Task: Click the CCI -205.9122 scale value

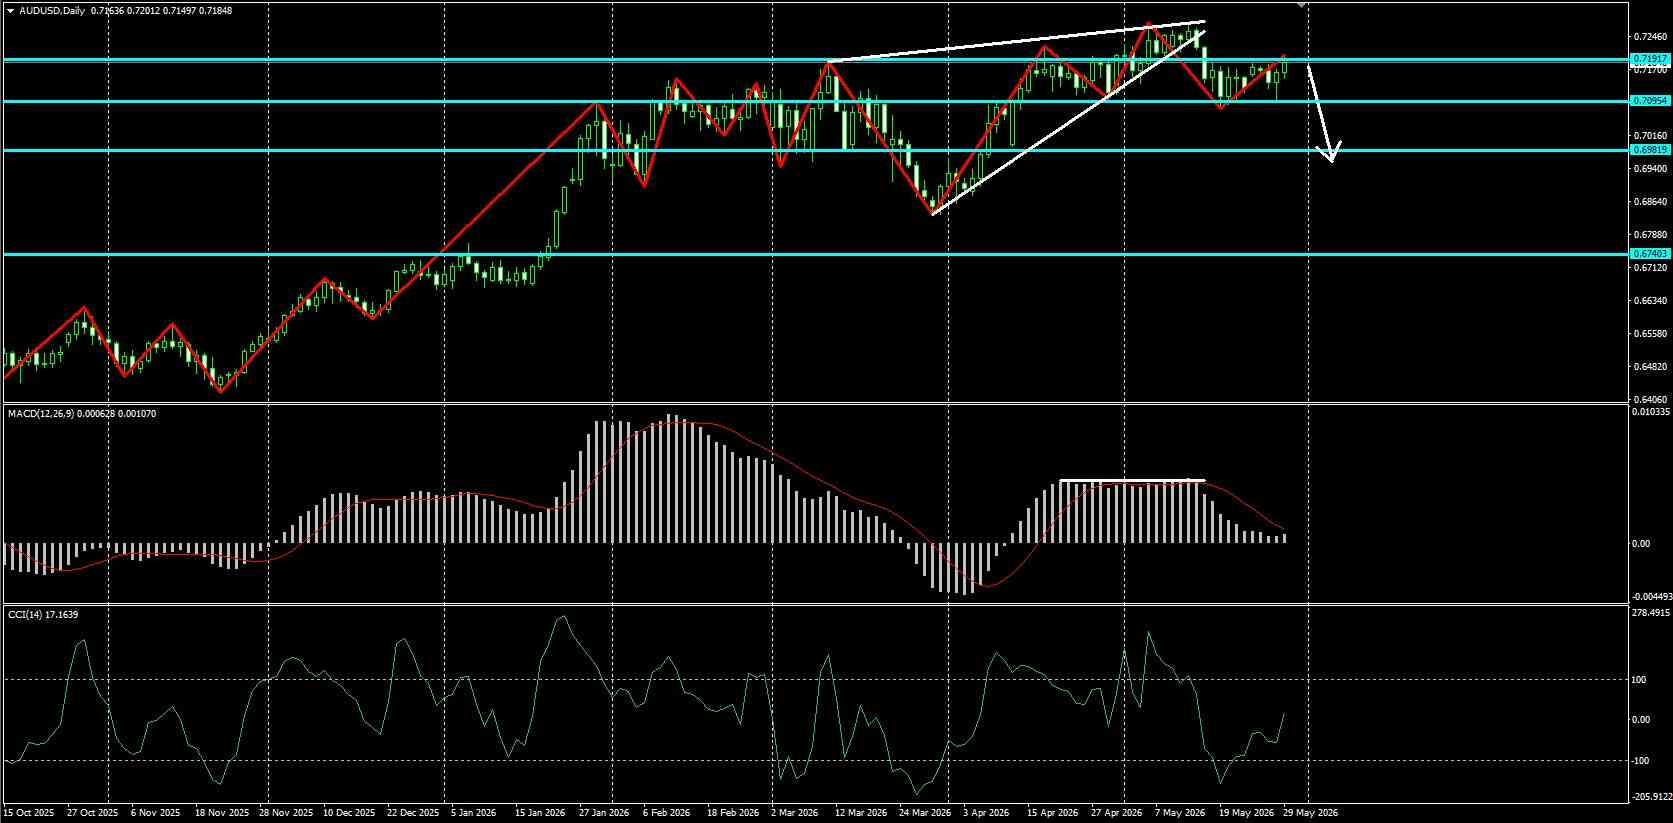Action: pyautogui.click(x=1650, y=797)
